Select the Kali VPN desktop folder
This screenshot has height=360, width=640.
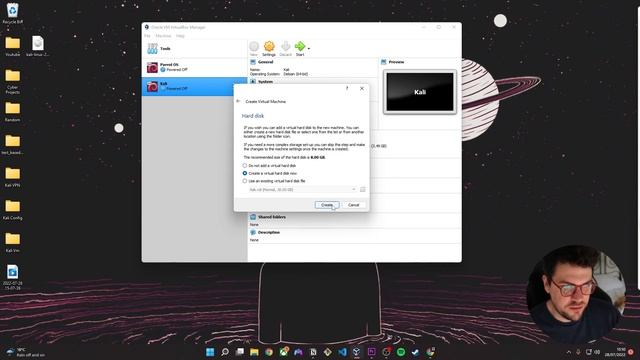[x=13, y=177]
